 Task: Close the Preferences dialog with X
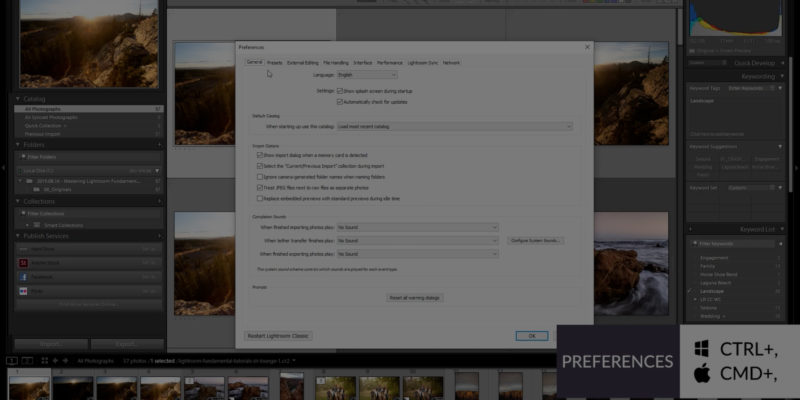(x=587, y=47)
